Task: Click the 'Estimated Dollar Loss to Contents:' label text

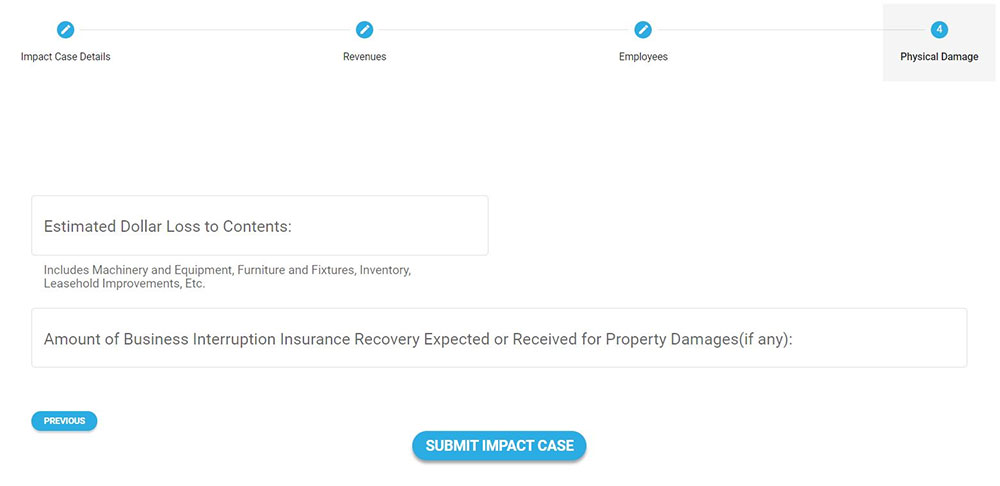Action: click(168, 227)
